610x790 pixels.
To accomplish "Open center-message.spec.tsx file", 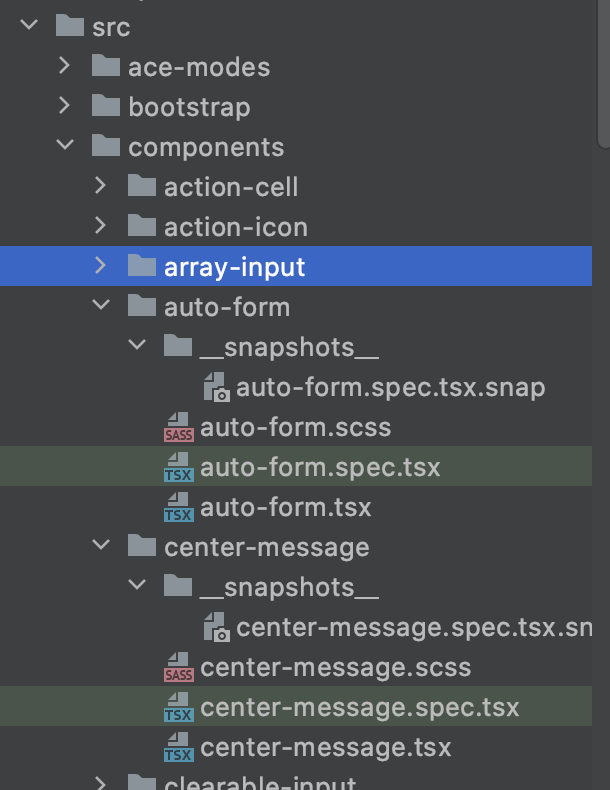I will click(x=360, y=707).
